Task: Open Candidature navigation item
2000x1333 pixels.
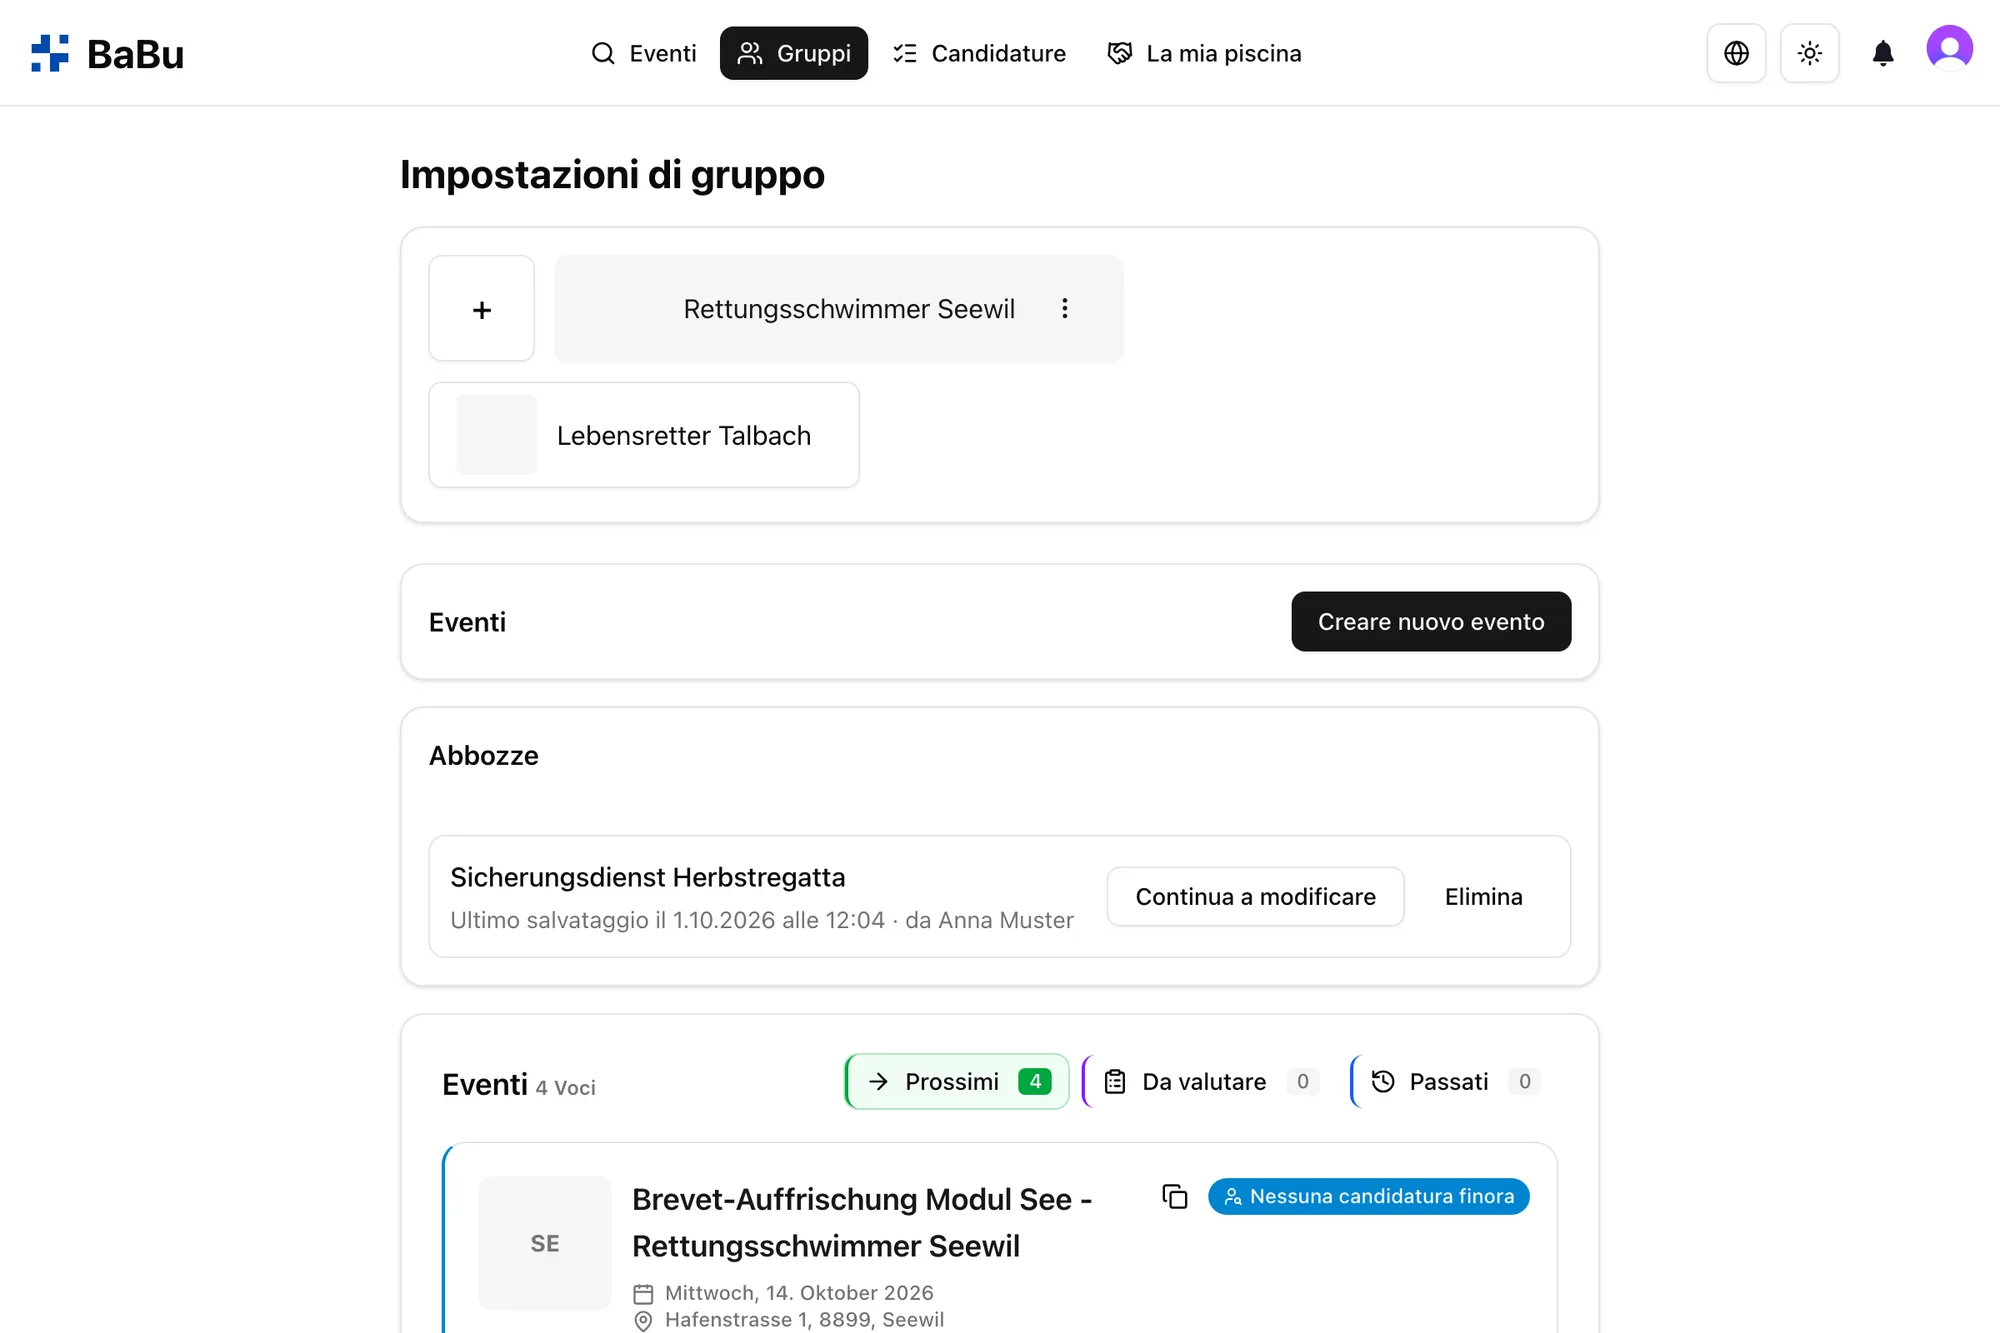Action: click(x=980, y=53)
